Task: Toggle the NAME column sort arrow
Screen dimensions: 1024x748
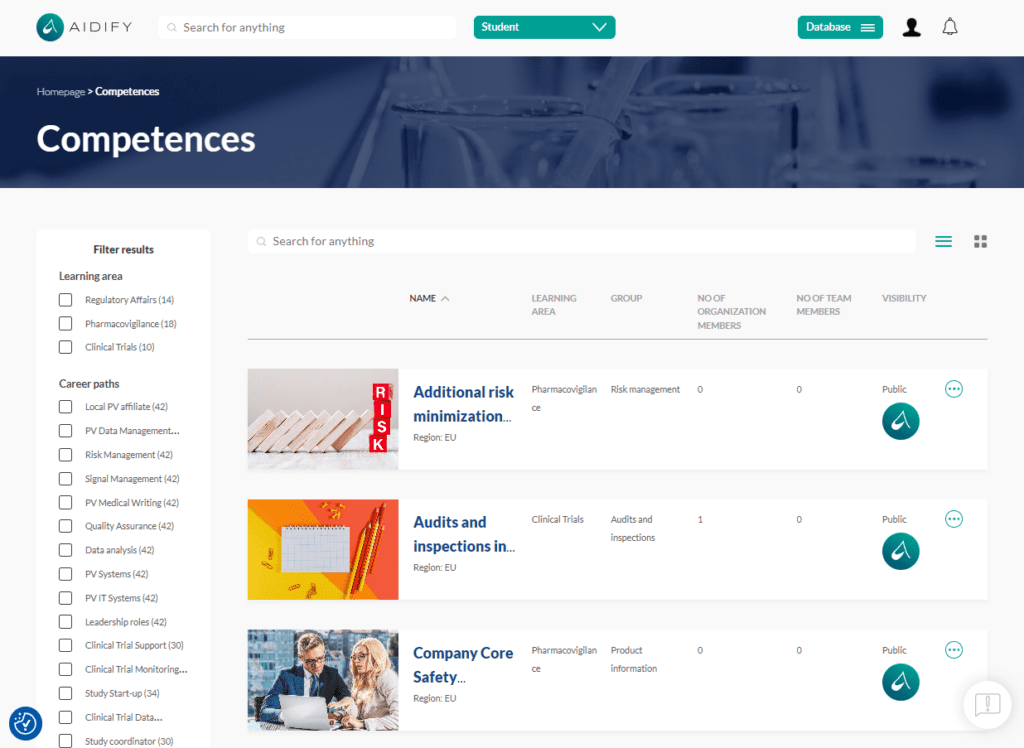Action: pyautogui.click(x=444, y=298)
